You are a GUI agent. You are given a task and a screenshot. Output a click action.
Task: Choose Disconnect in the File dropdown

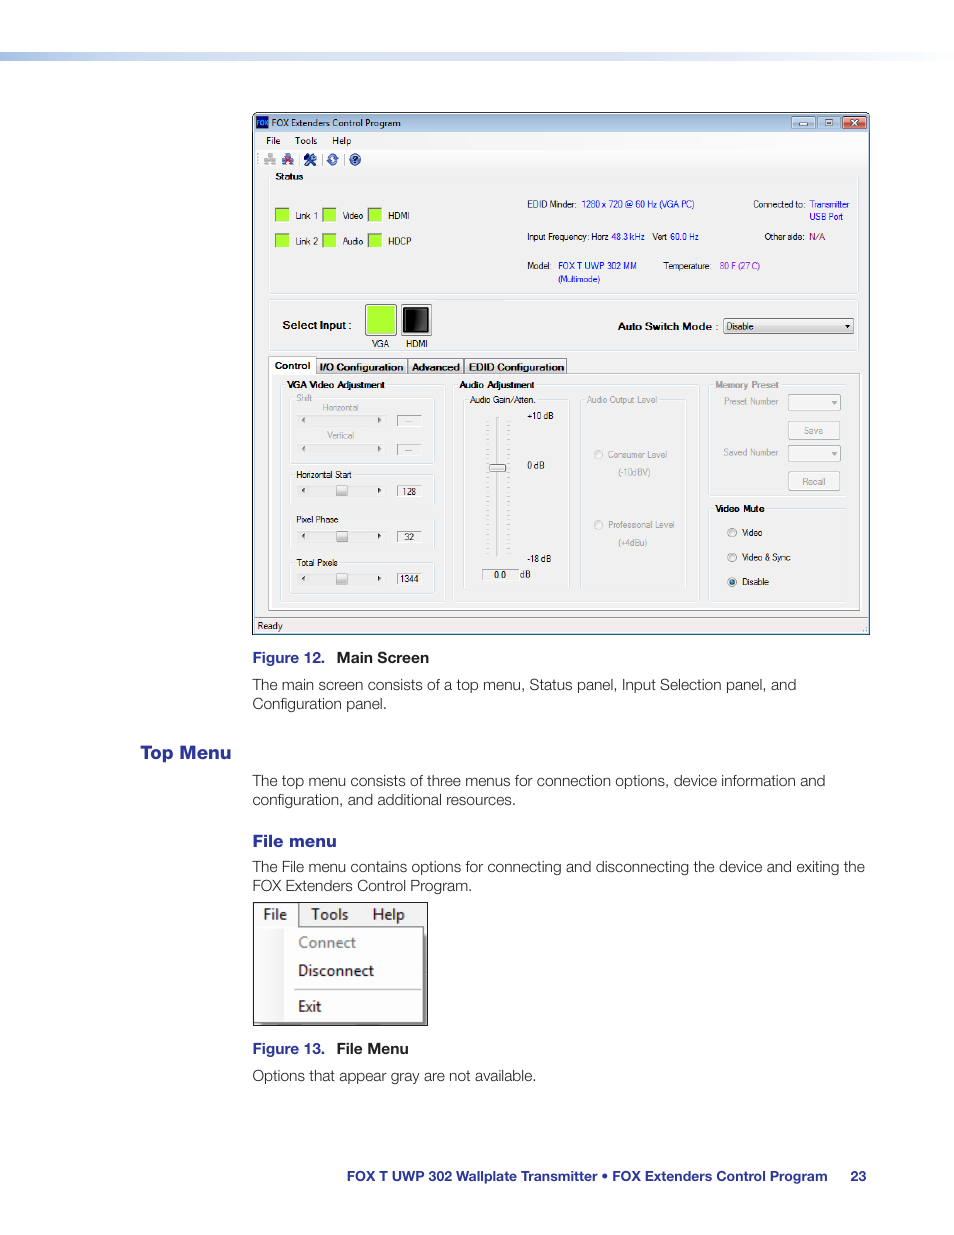pos(336,971)
